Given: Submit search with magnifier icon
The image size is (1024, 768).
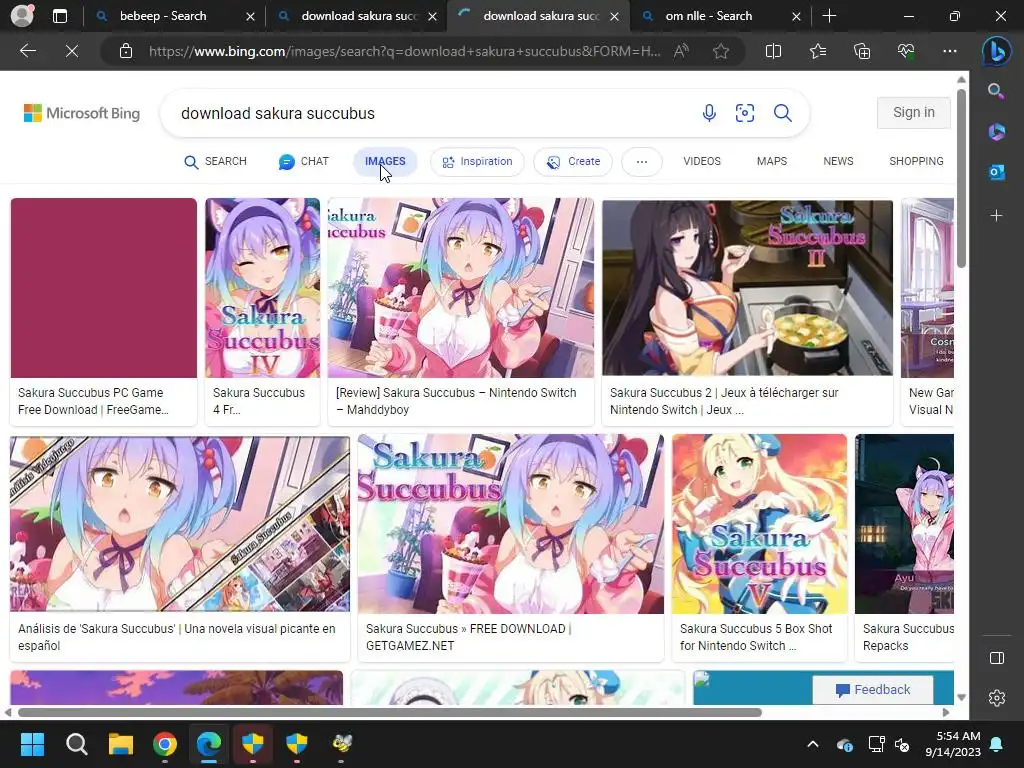Looking at the screenshot, I should point(782,113).
